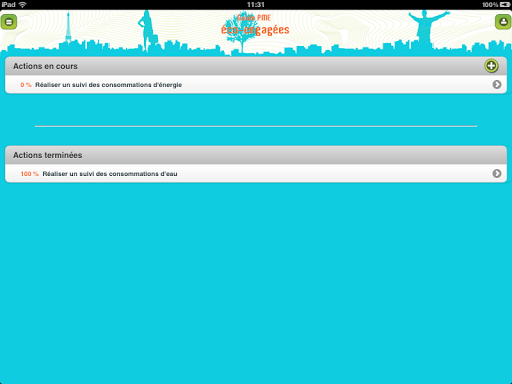The width and height of the screenshot is (512, 384).
Task: Select "Réaliser un suivi des consommations d'eau"
Action: pos(110,174)
